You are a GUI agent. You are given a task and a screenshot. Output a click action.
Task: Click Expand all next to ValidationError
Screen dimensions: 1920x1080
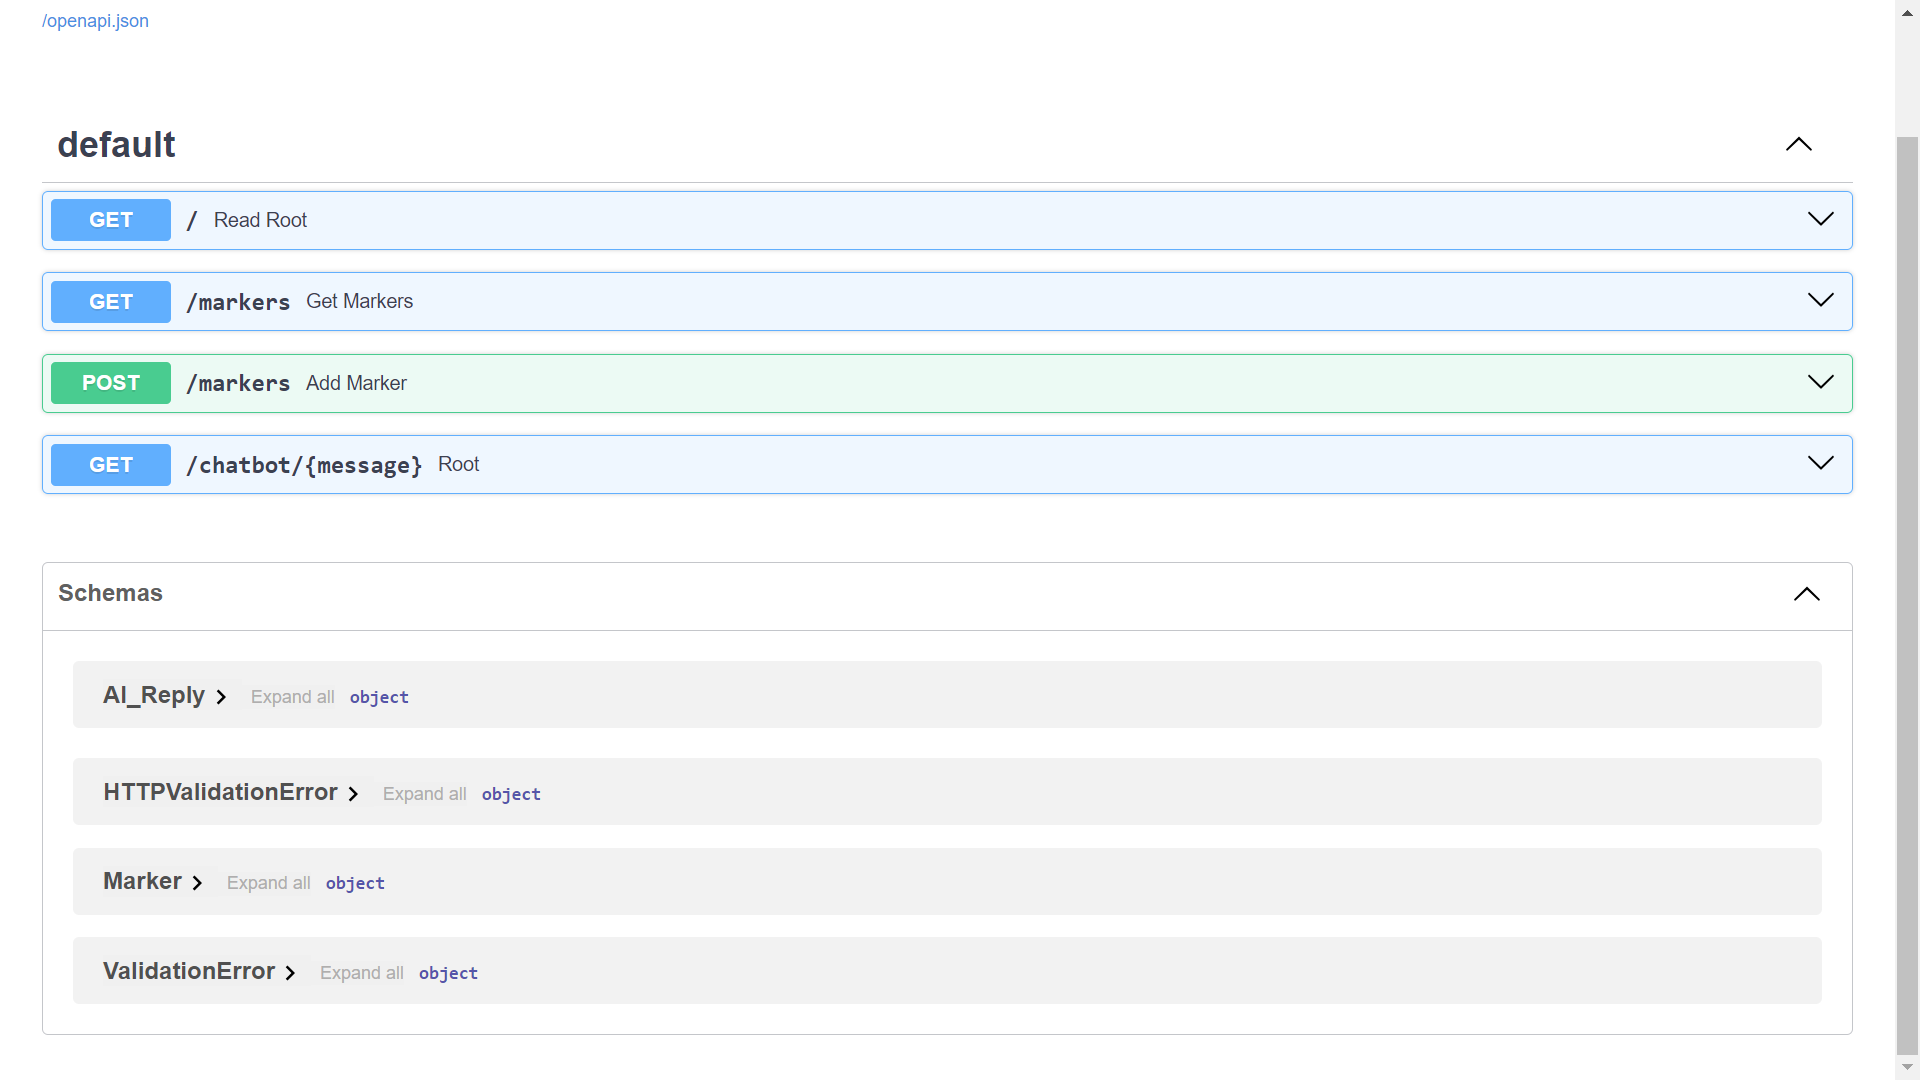click(x=361, y=973)
